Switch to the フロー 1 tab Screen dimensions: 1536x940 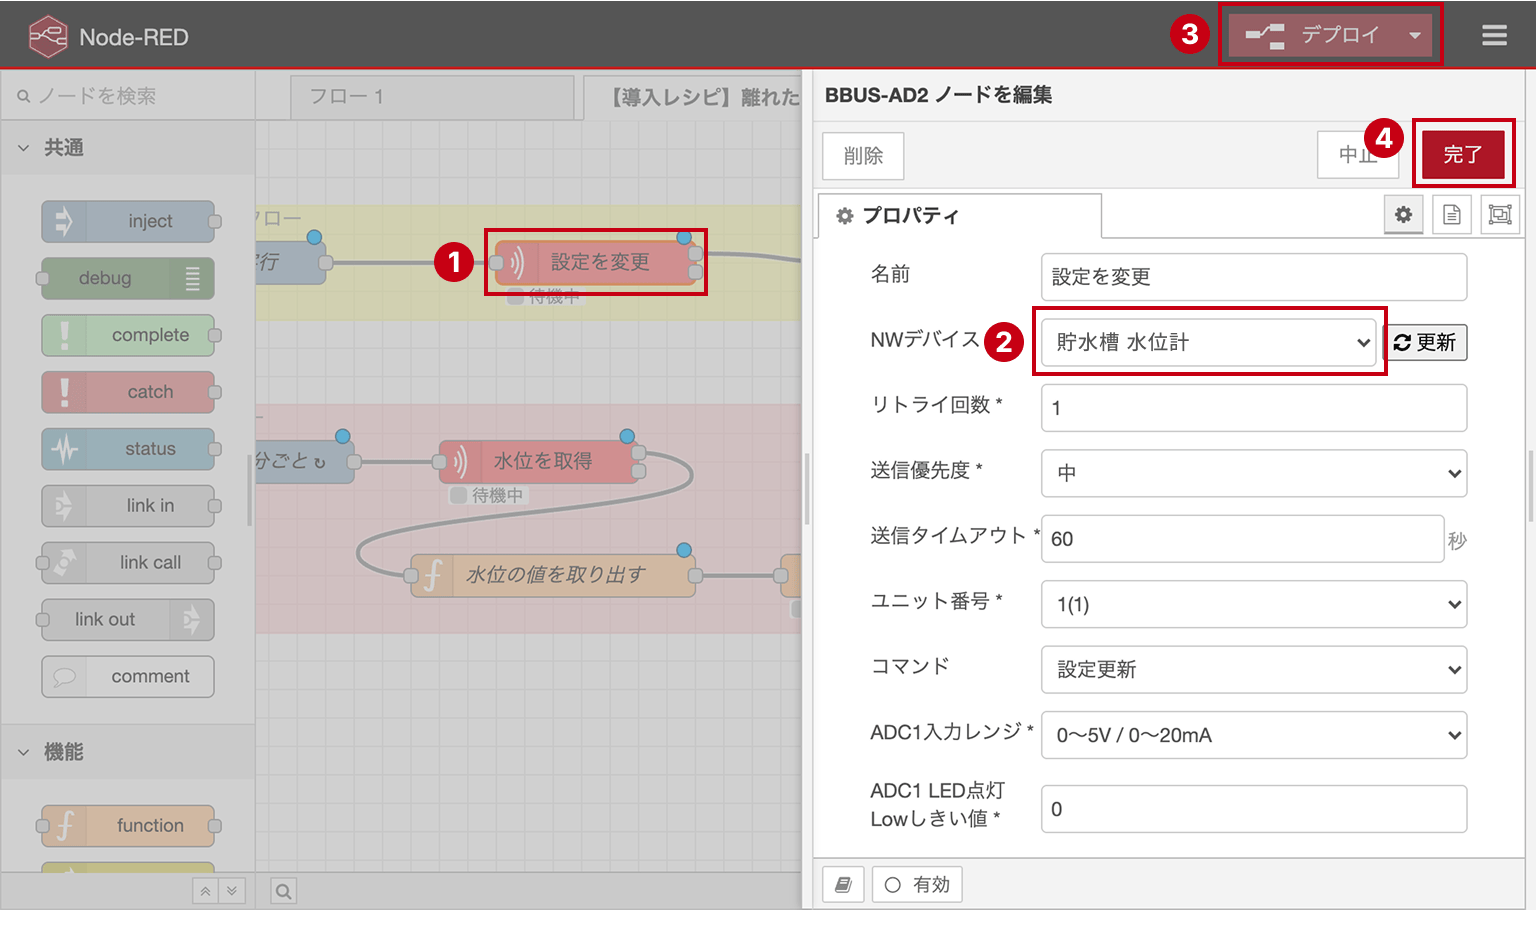[x=432, y=97]
